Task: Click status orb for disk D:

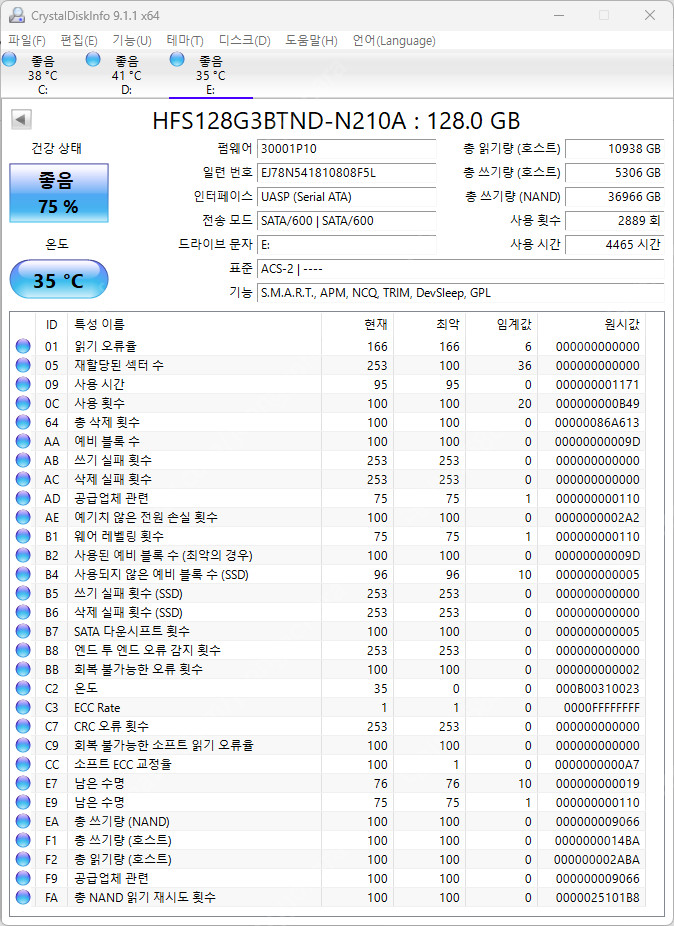Action: 93,59
